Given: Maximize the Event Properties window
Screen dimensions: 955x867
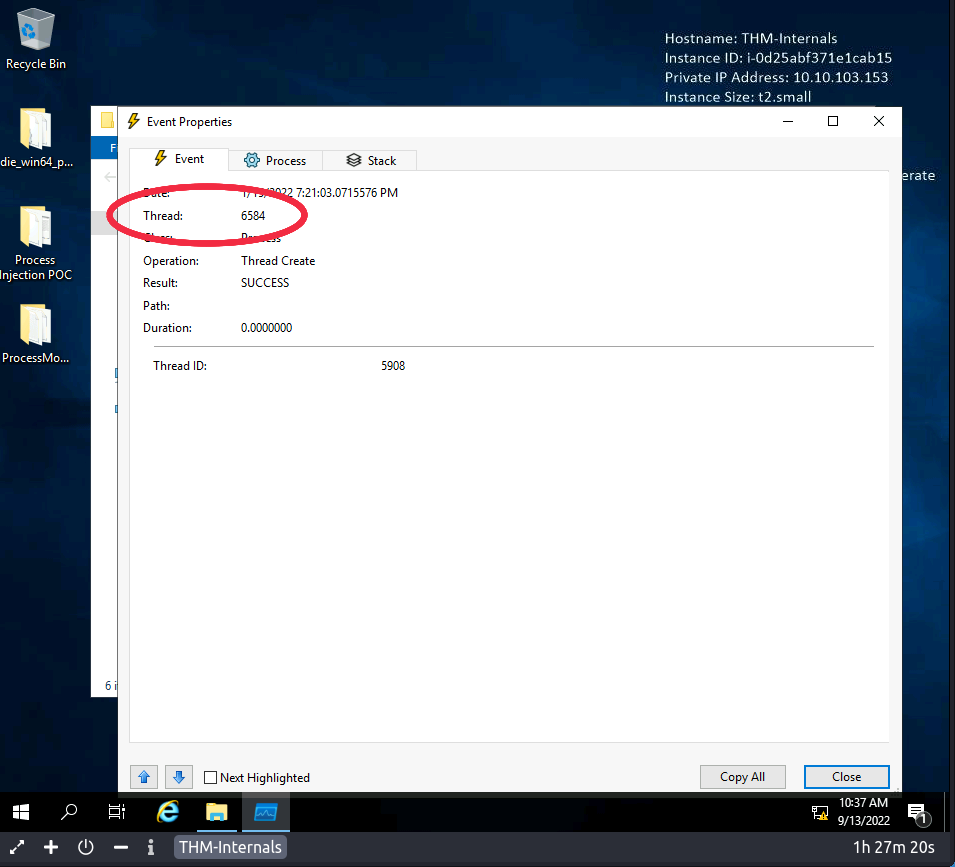Looking at the screenshot, I should (x=832, y=121).
